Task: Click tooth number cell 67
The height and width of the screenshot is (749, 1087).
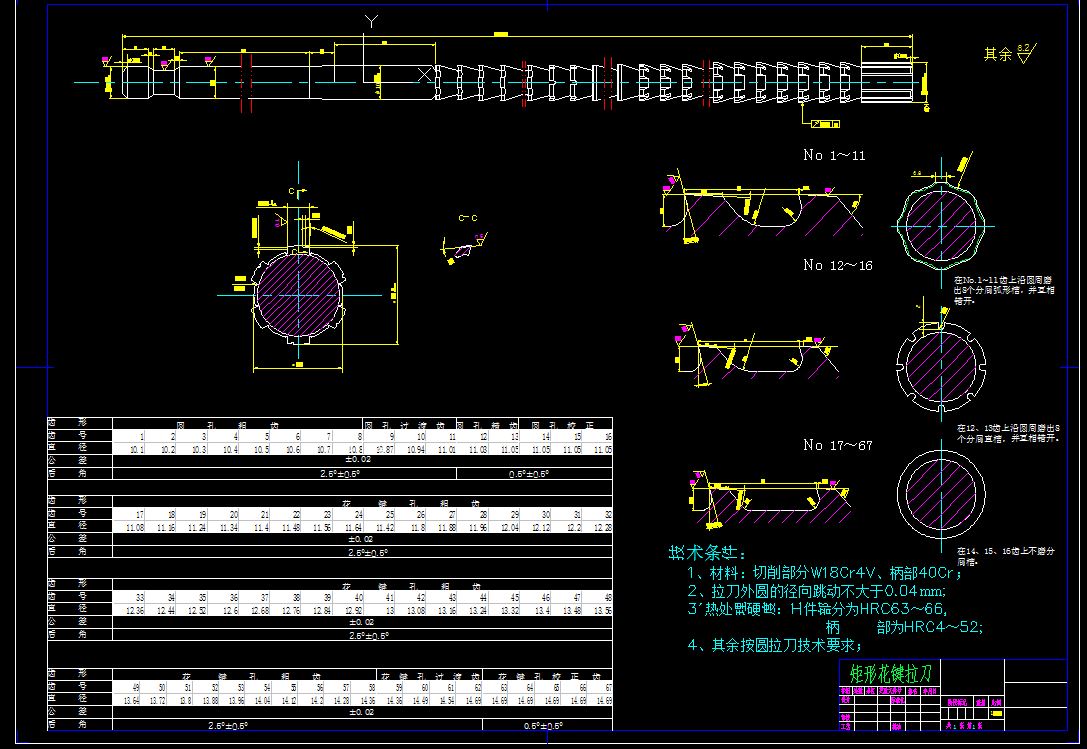Action: [x=608, y=688]
